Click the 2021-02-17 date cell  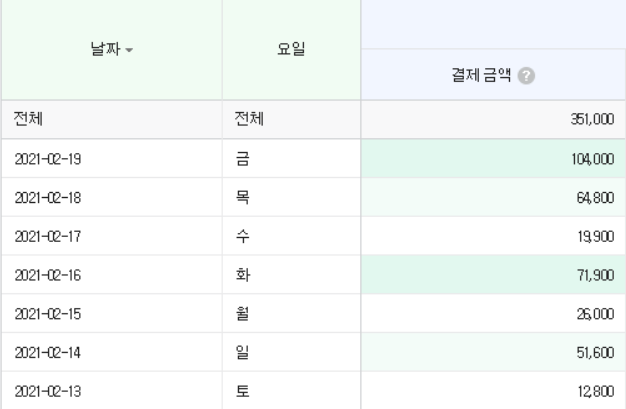coord(112,236)
